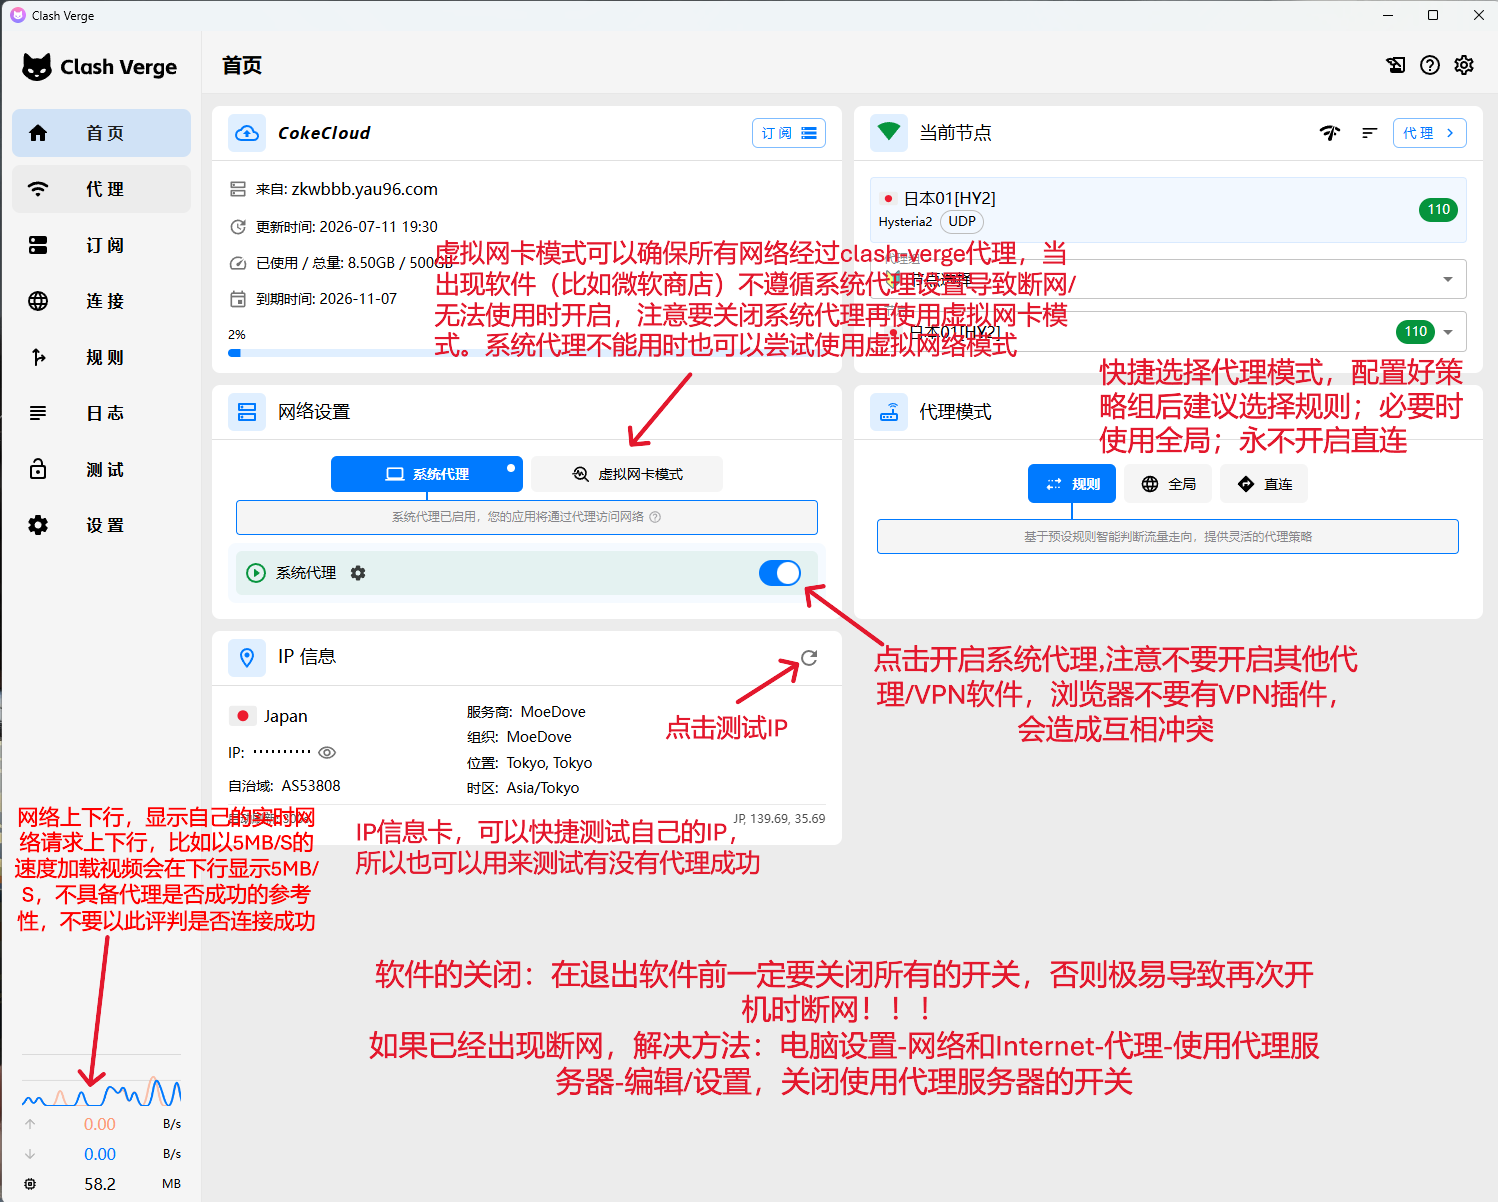Click the download arrow icon in traffic stats
This screenshot has width=1498, height=1202.
click(x=30, y=1154)
